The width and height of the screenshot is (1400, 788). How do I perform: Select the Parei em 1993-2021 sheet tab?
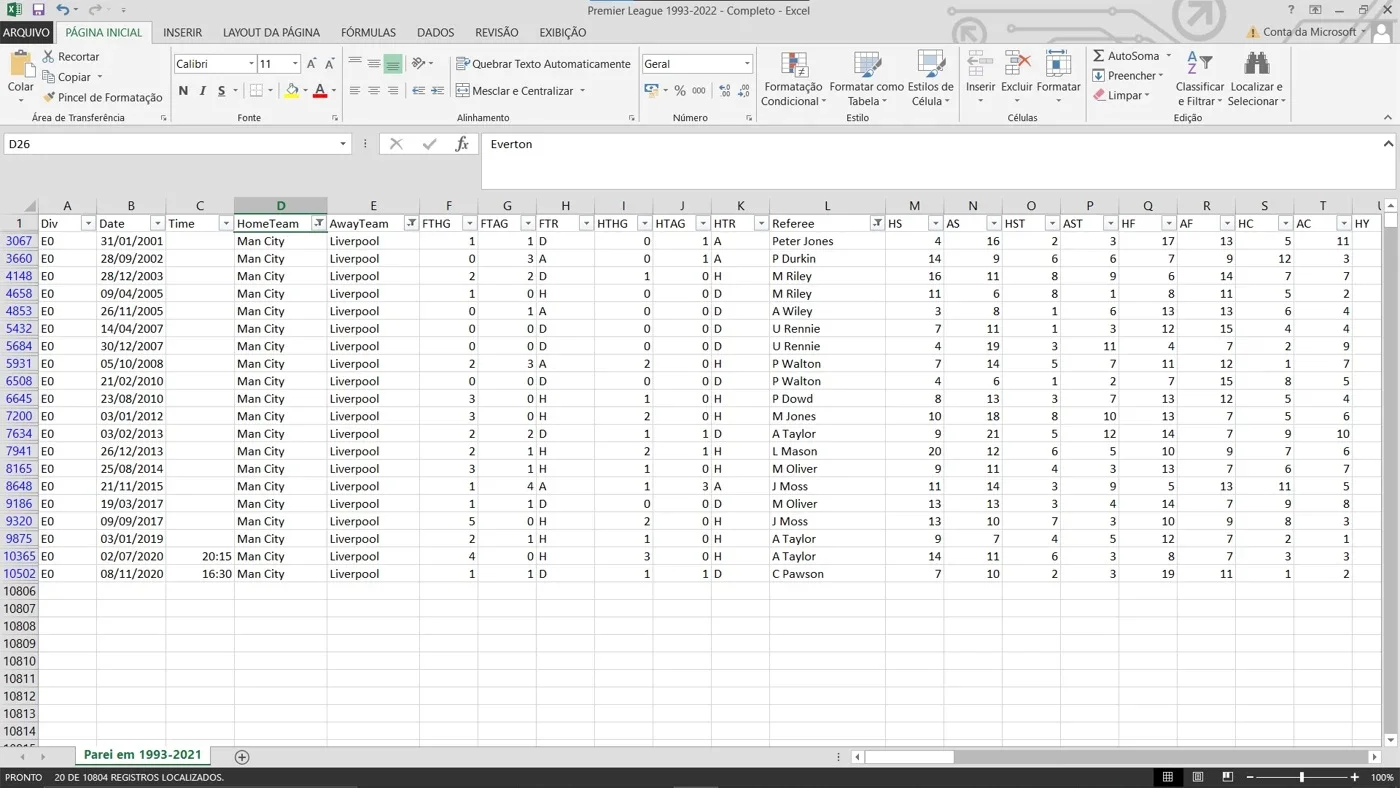[x=142, y=755]
